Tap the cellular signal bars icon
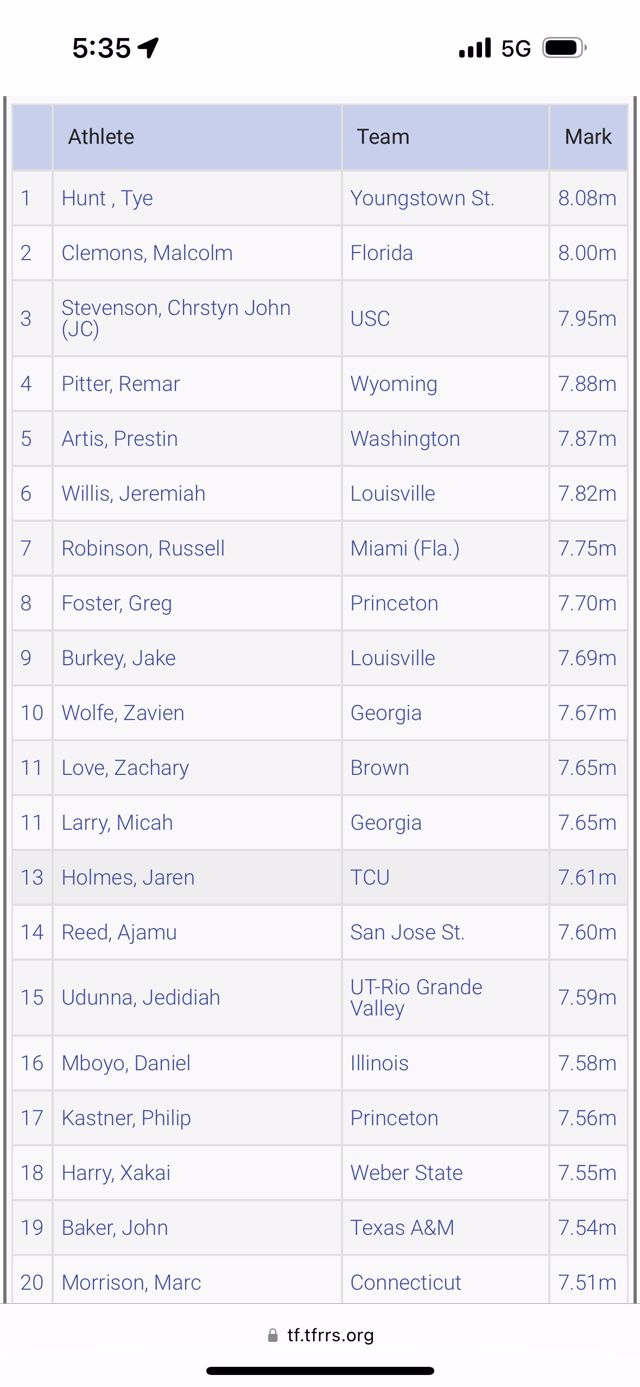Viewport: 640px width, 1387px height. click(475, 47)
